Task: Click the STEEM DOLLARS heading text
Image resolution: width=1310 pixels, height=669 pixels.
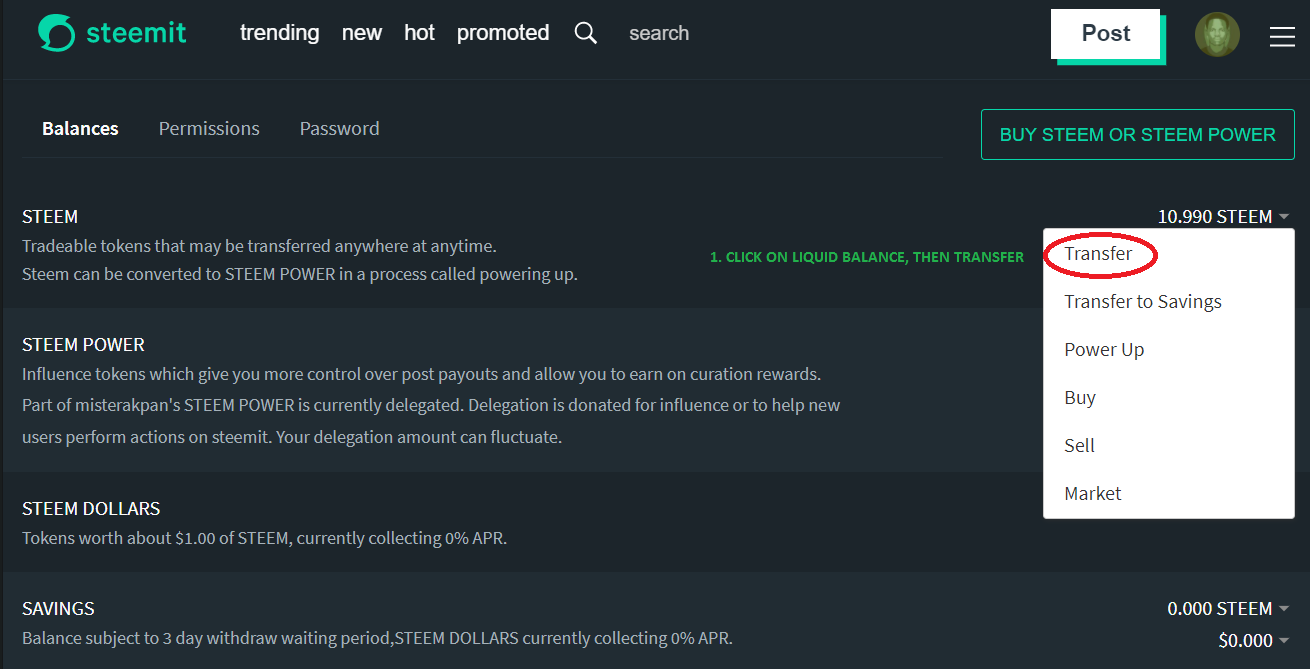Action: tap(91, 508)
